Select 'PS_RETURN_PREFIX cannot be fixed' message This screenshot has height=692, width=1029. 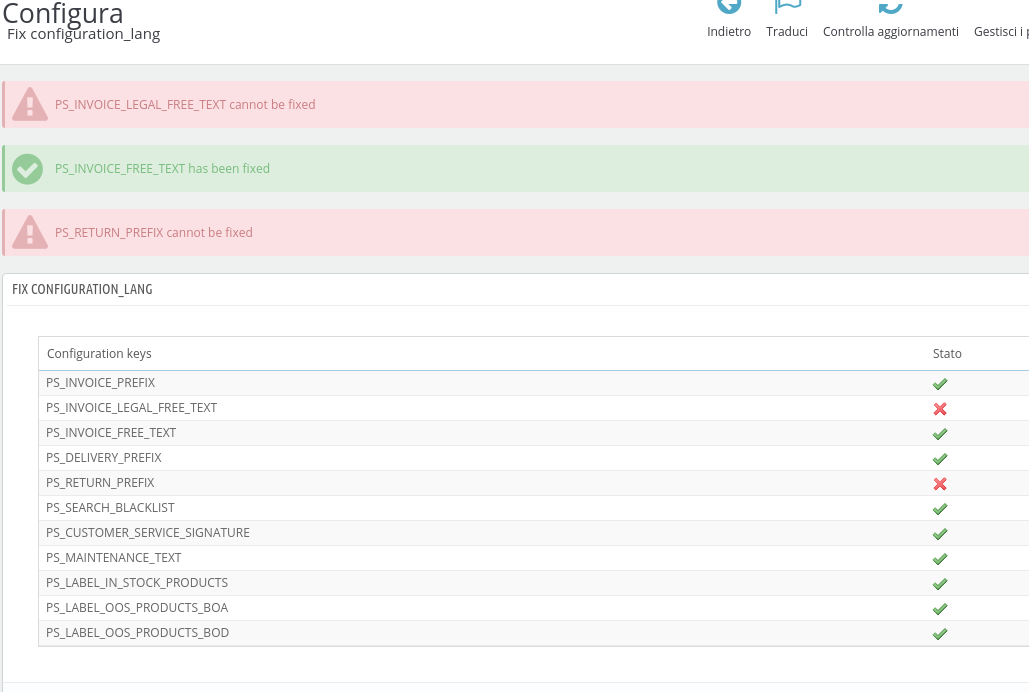[x=154, y=232]
